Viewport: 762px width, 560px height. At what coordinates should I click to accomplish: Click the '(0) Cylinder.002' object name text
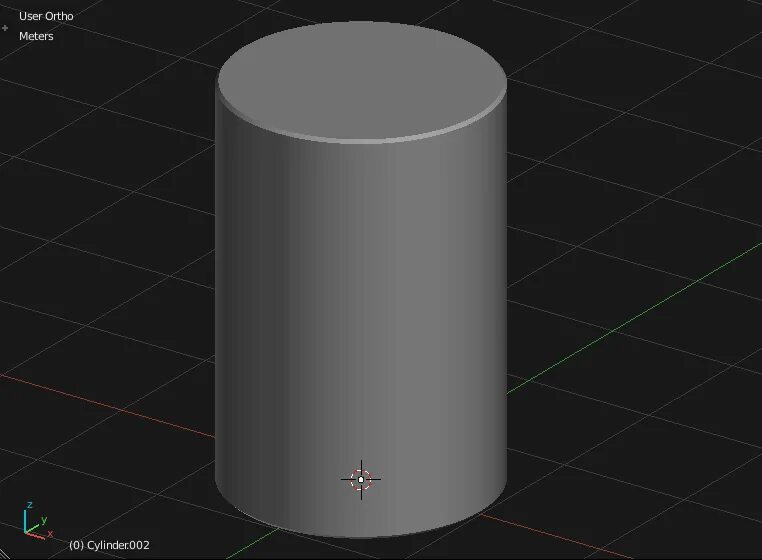pos(109,545)
